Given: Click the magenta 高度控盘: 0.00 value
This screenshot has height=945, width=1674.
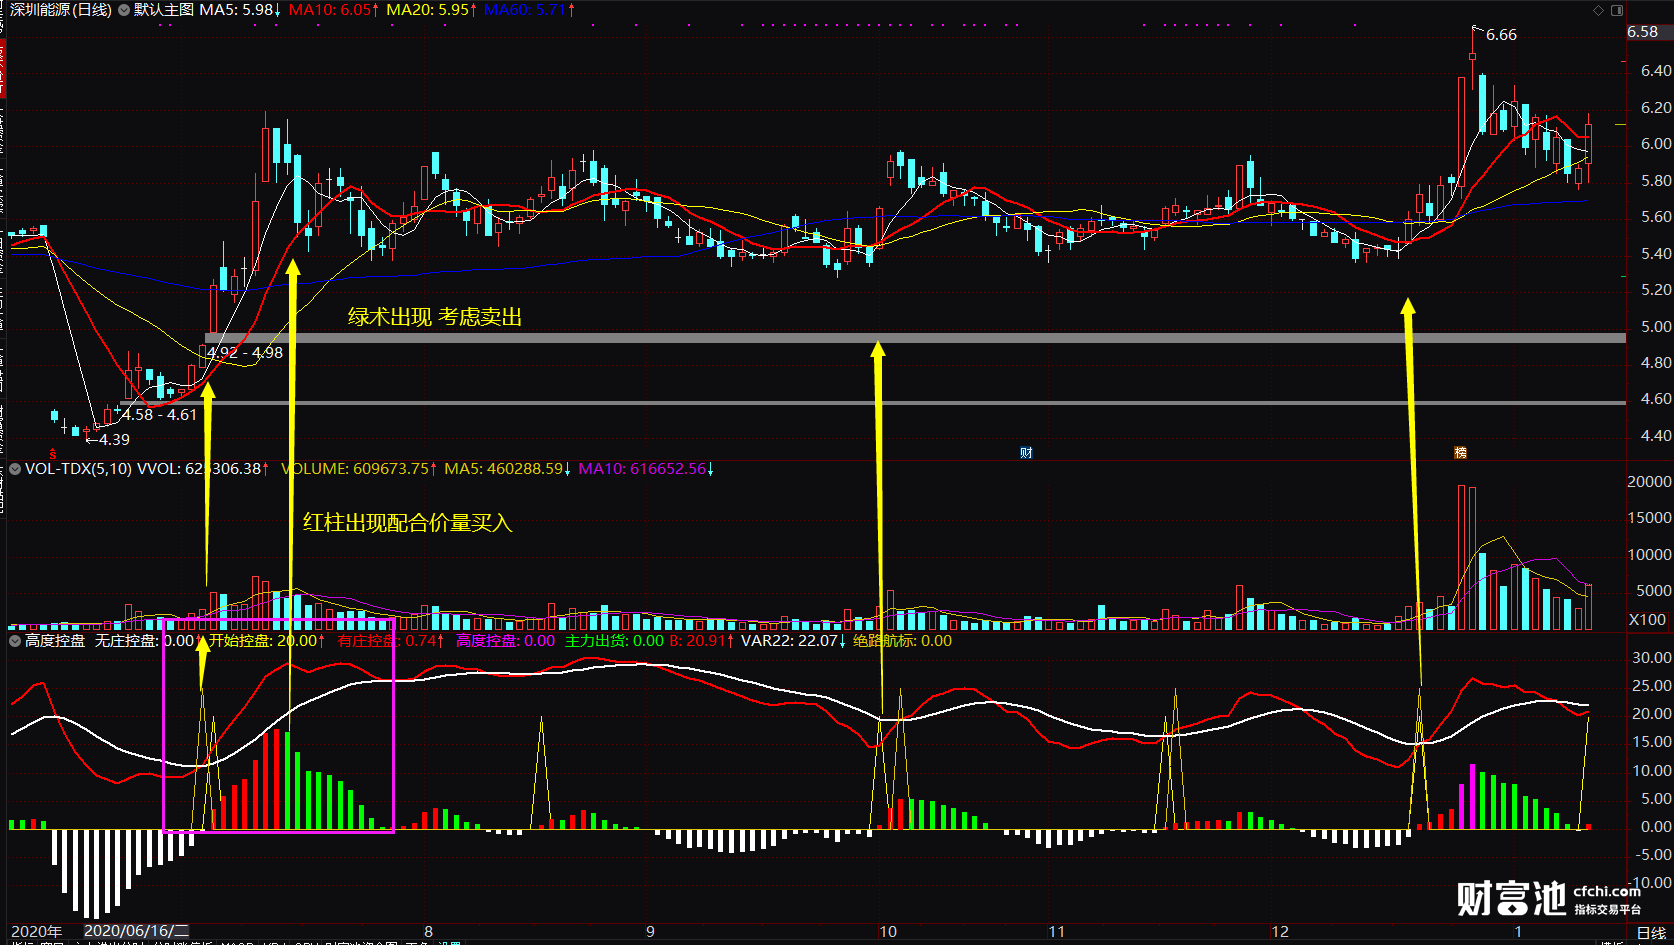Looking at the screenshot, I should 505,641.
